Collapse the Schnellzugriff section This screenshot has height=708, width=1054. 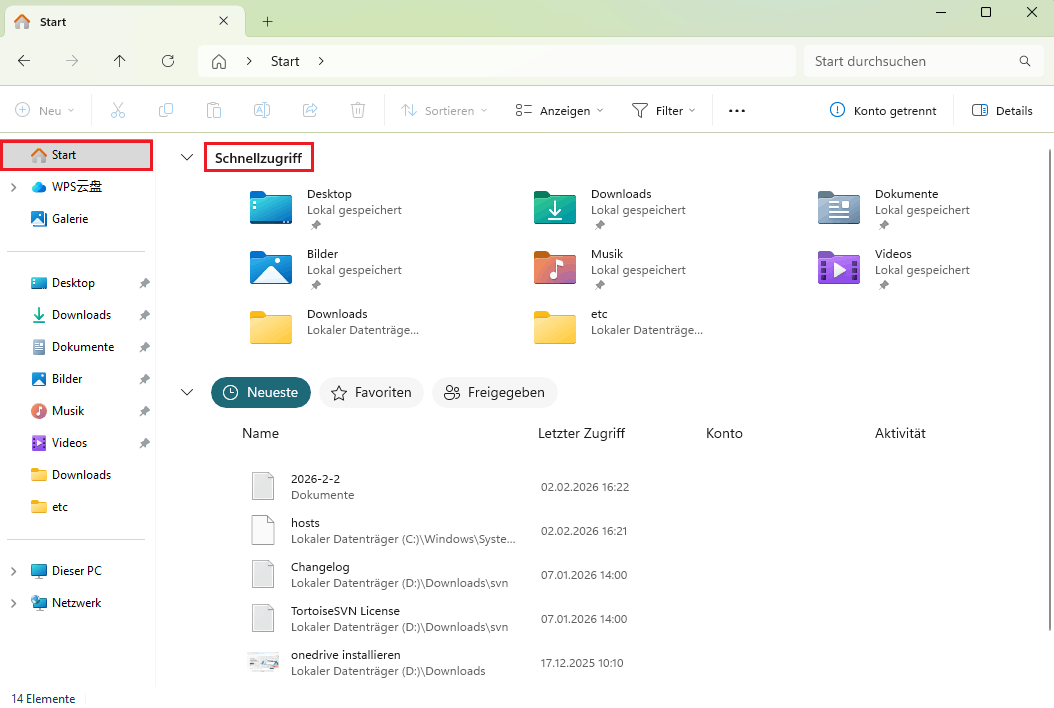tap(186, 158)
